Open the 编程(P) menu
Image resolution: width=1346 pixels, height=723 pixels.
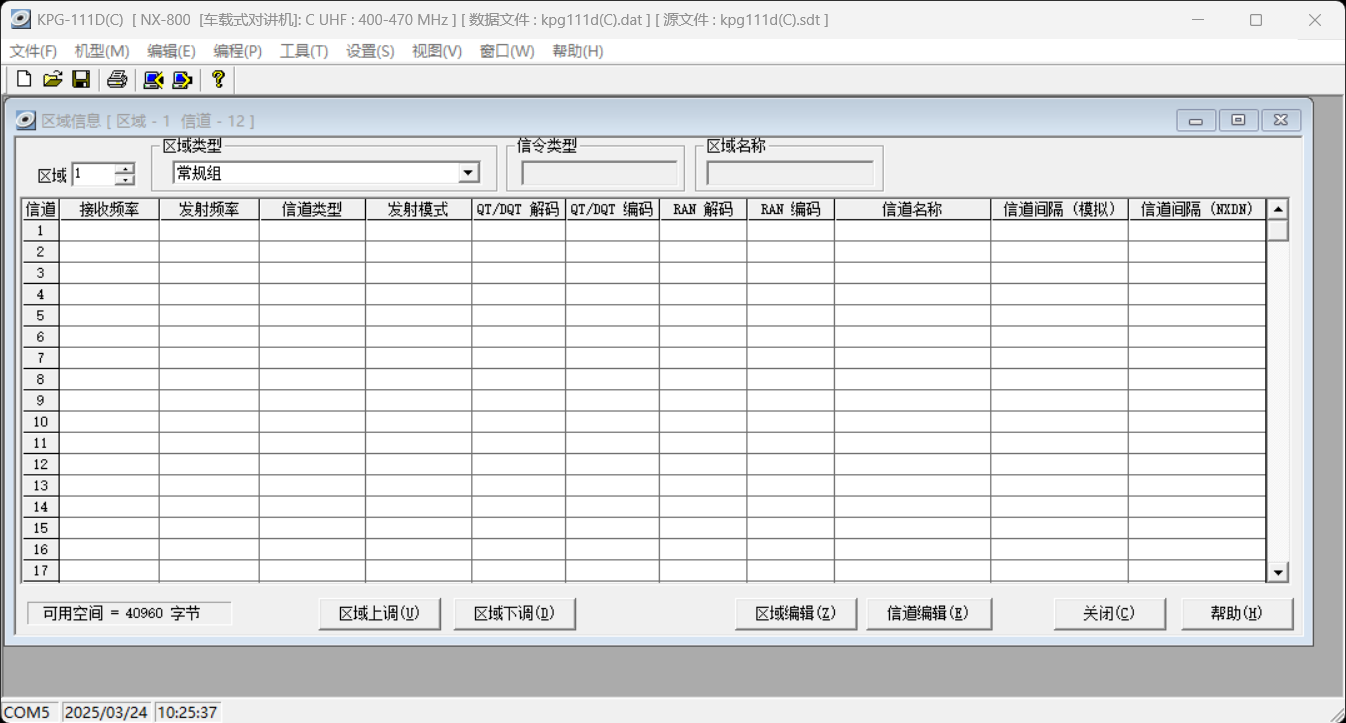[x=237, y=51]
